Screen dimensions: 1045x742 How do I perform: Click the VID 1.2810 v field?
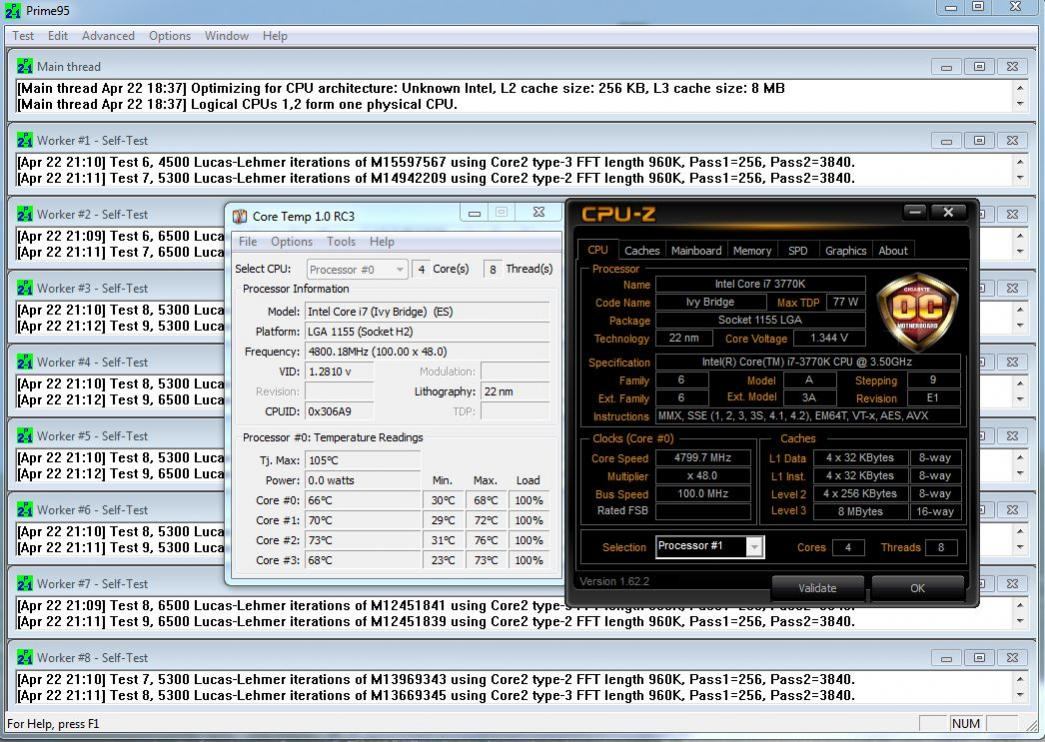339,371
